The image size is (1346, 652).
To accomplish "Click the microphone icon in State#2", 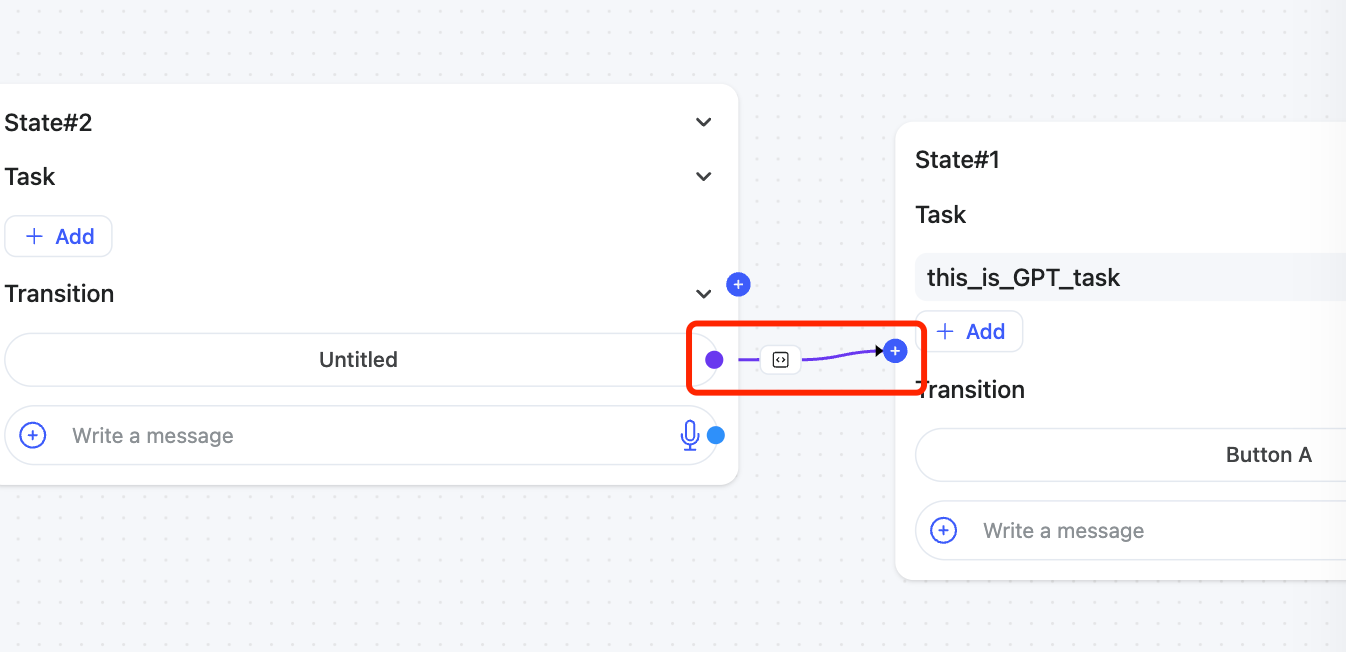I will (689, 435).
